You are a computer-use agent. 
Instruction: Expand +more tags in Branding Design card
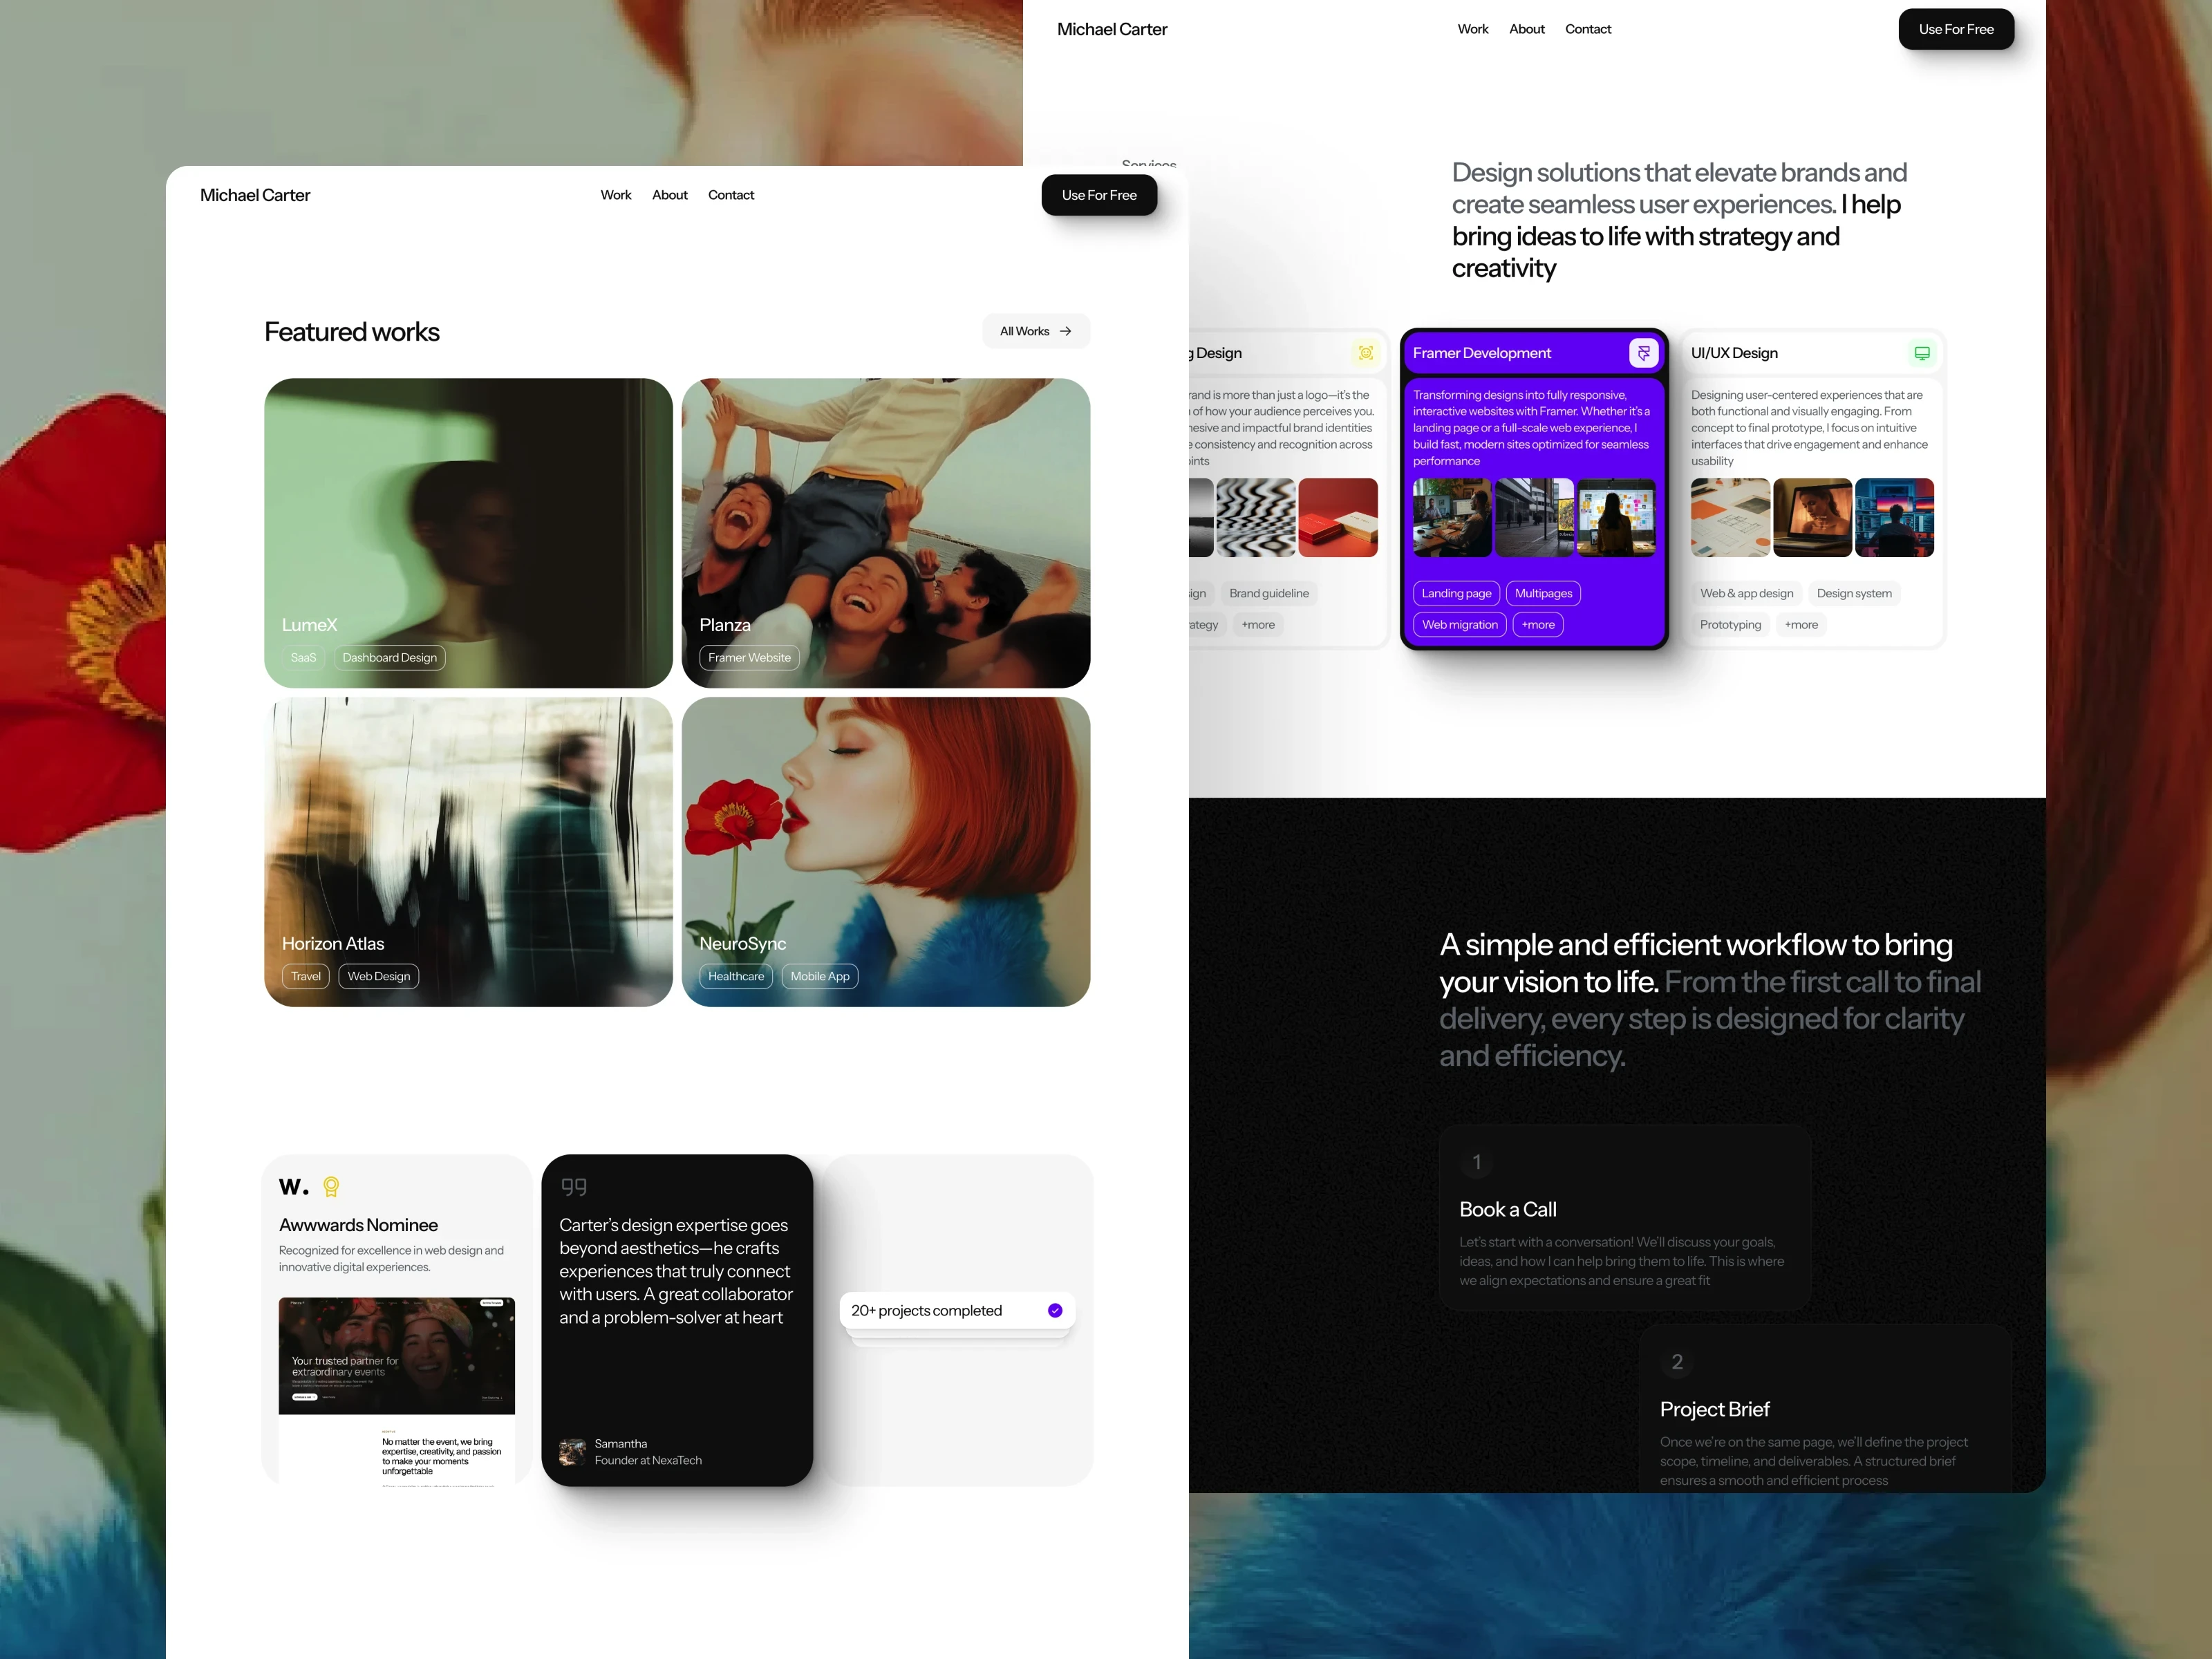coord(1258,625)
